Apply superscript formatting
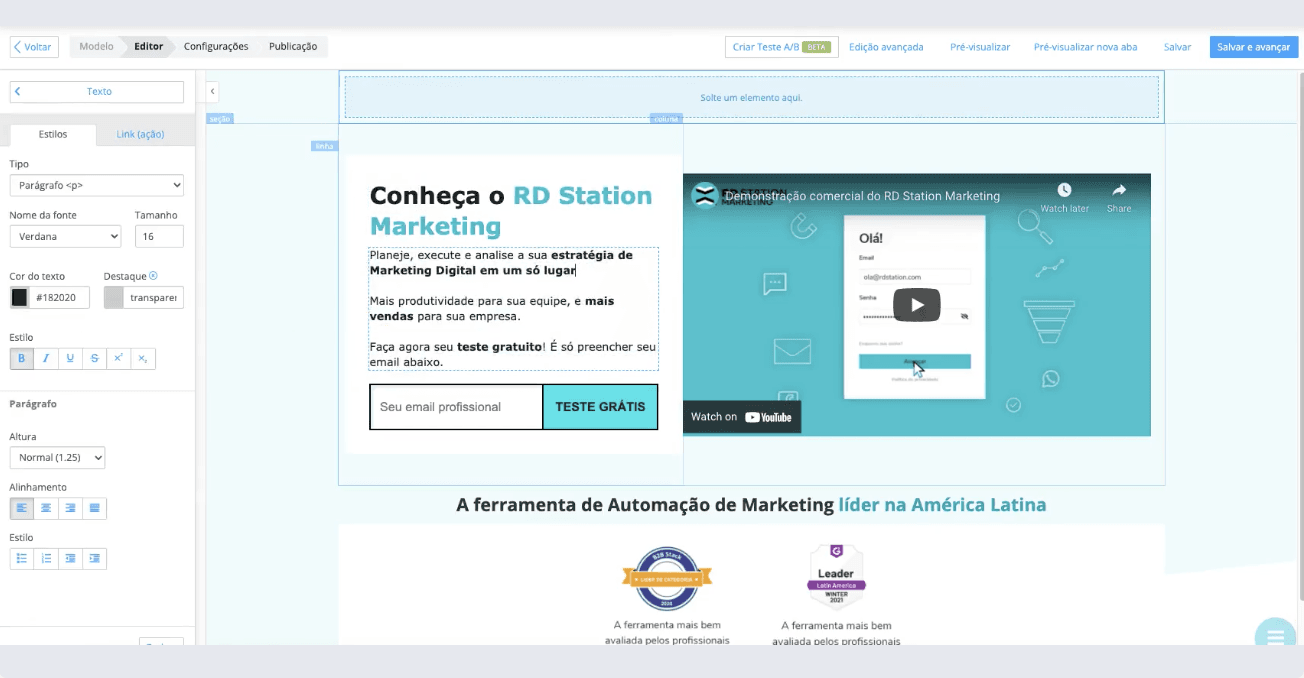This screenshot has width=1304, height=678. point(118,358)
